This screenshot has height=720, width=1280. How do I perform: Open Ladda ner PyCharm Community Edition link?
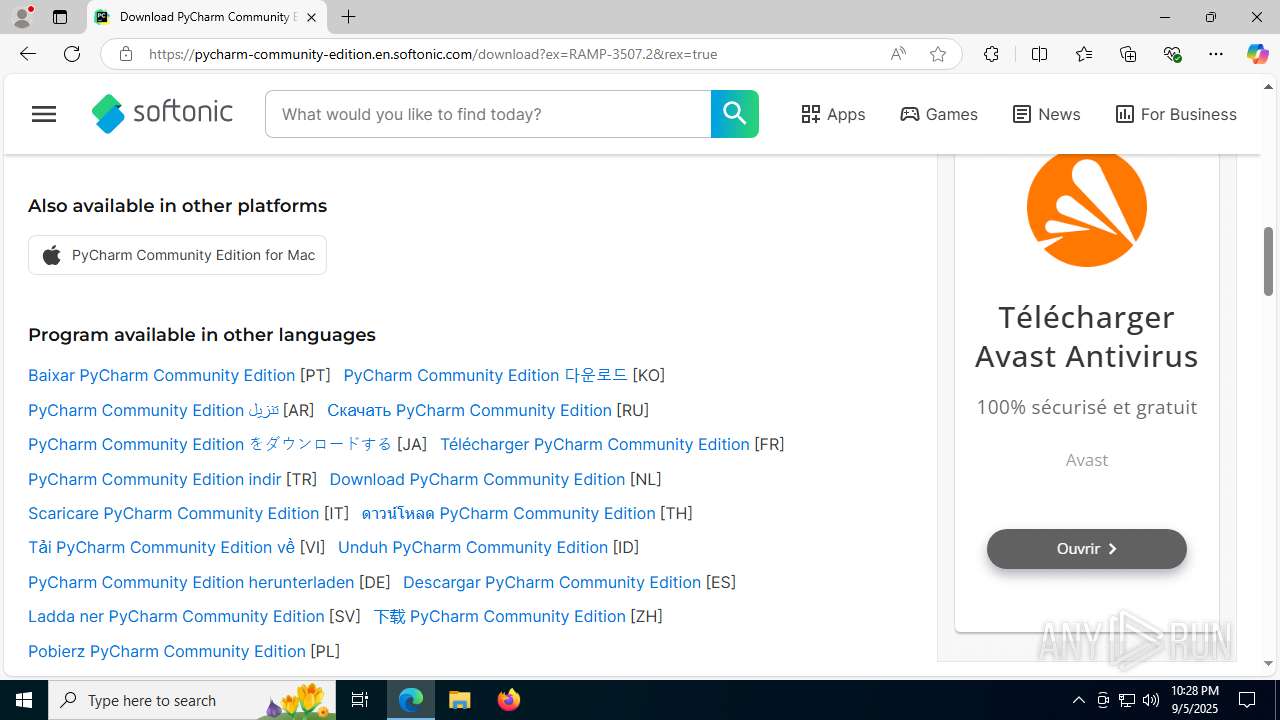176,616
